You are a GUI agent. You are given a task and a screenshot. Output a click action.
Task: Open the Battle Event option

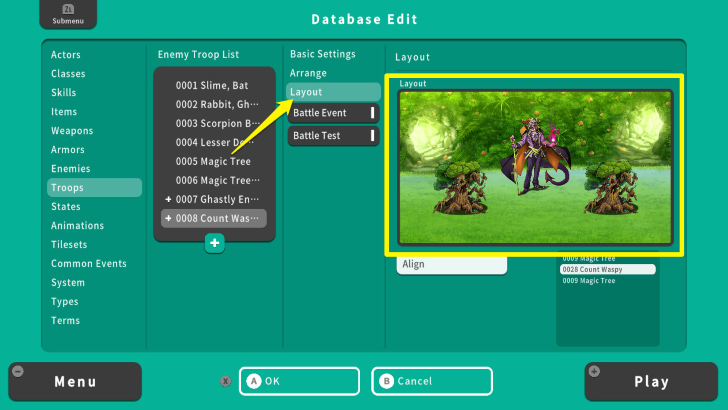(333, 113)
